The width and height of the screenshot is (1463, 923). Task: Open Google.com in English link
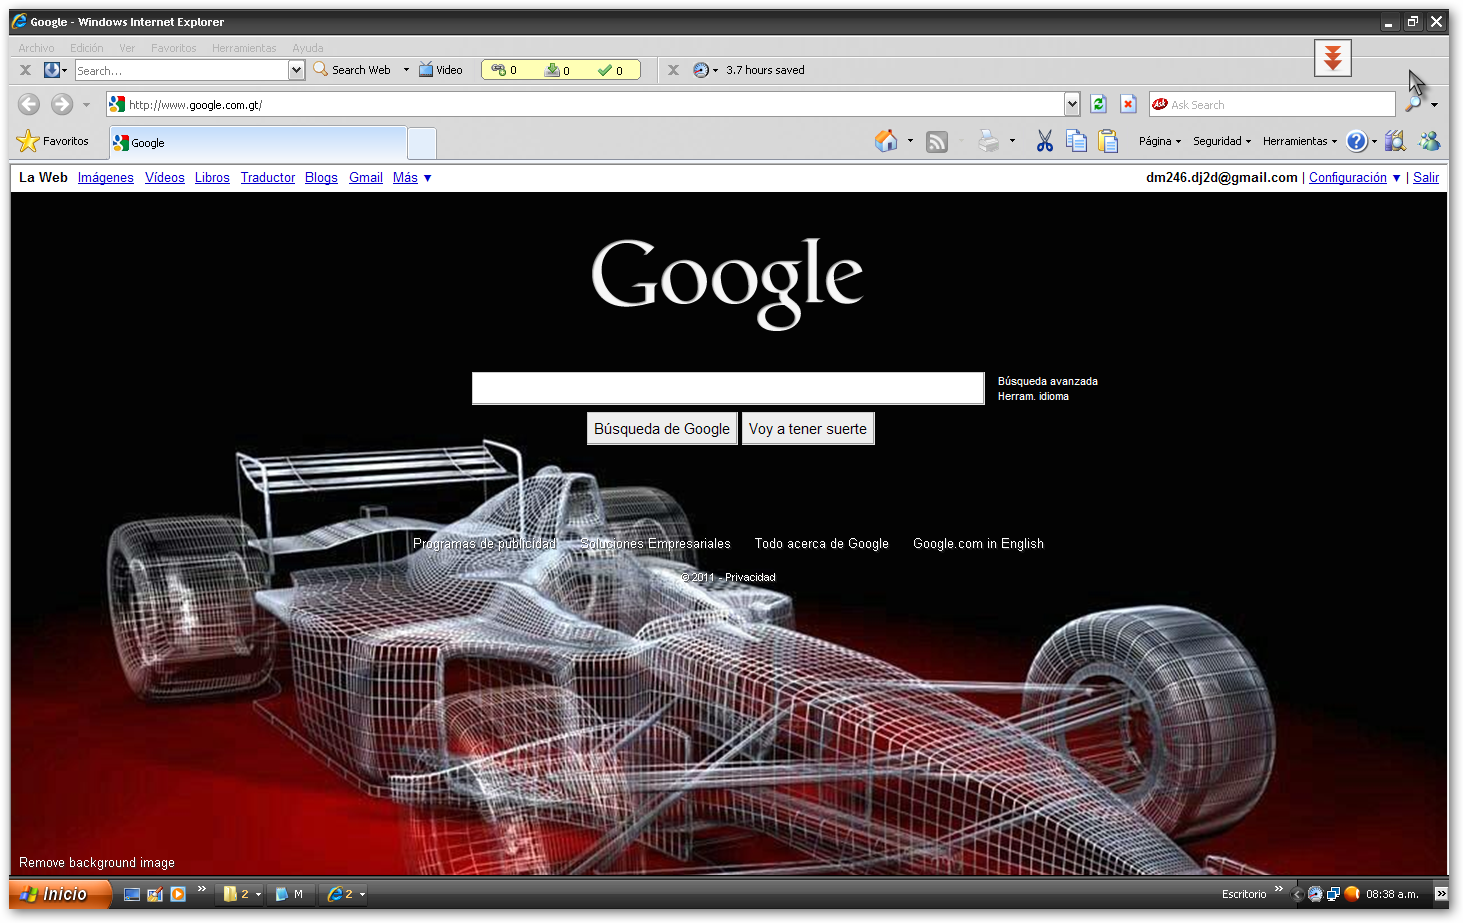click(x=978, y=544)
